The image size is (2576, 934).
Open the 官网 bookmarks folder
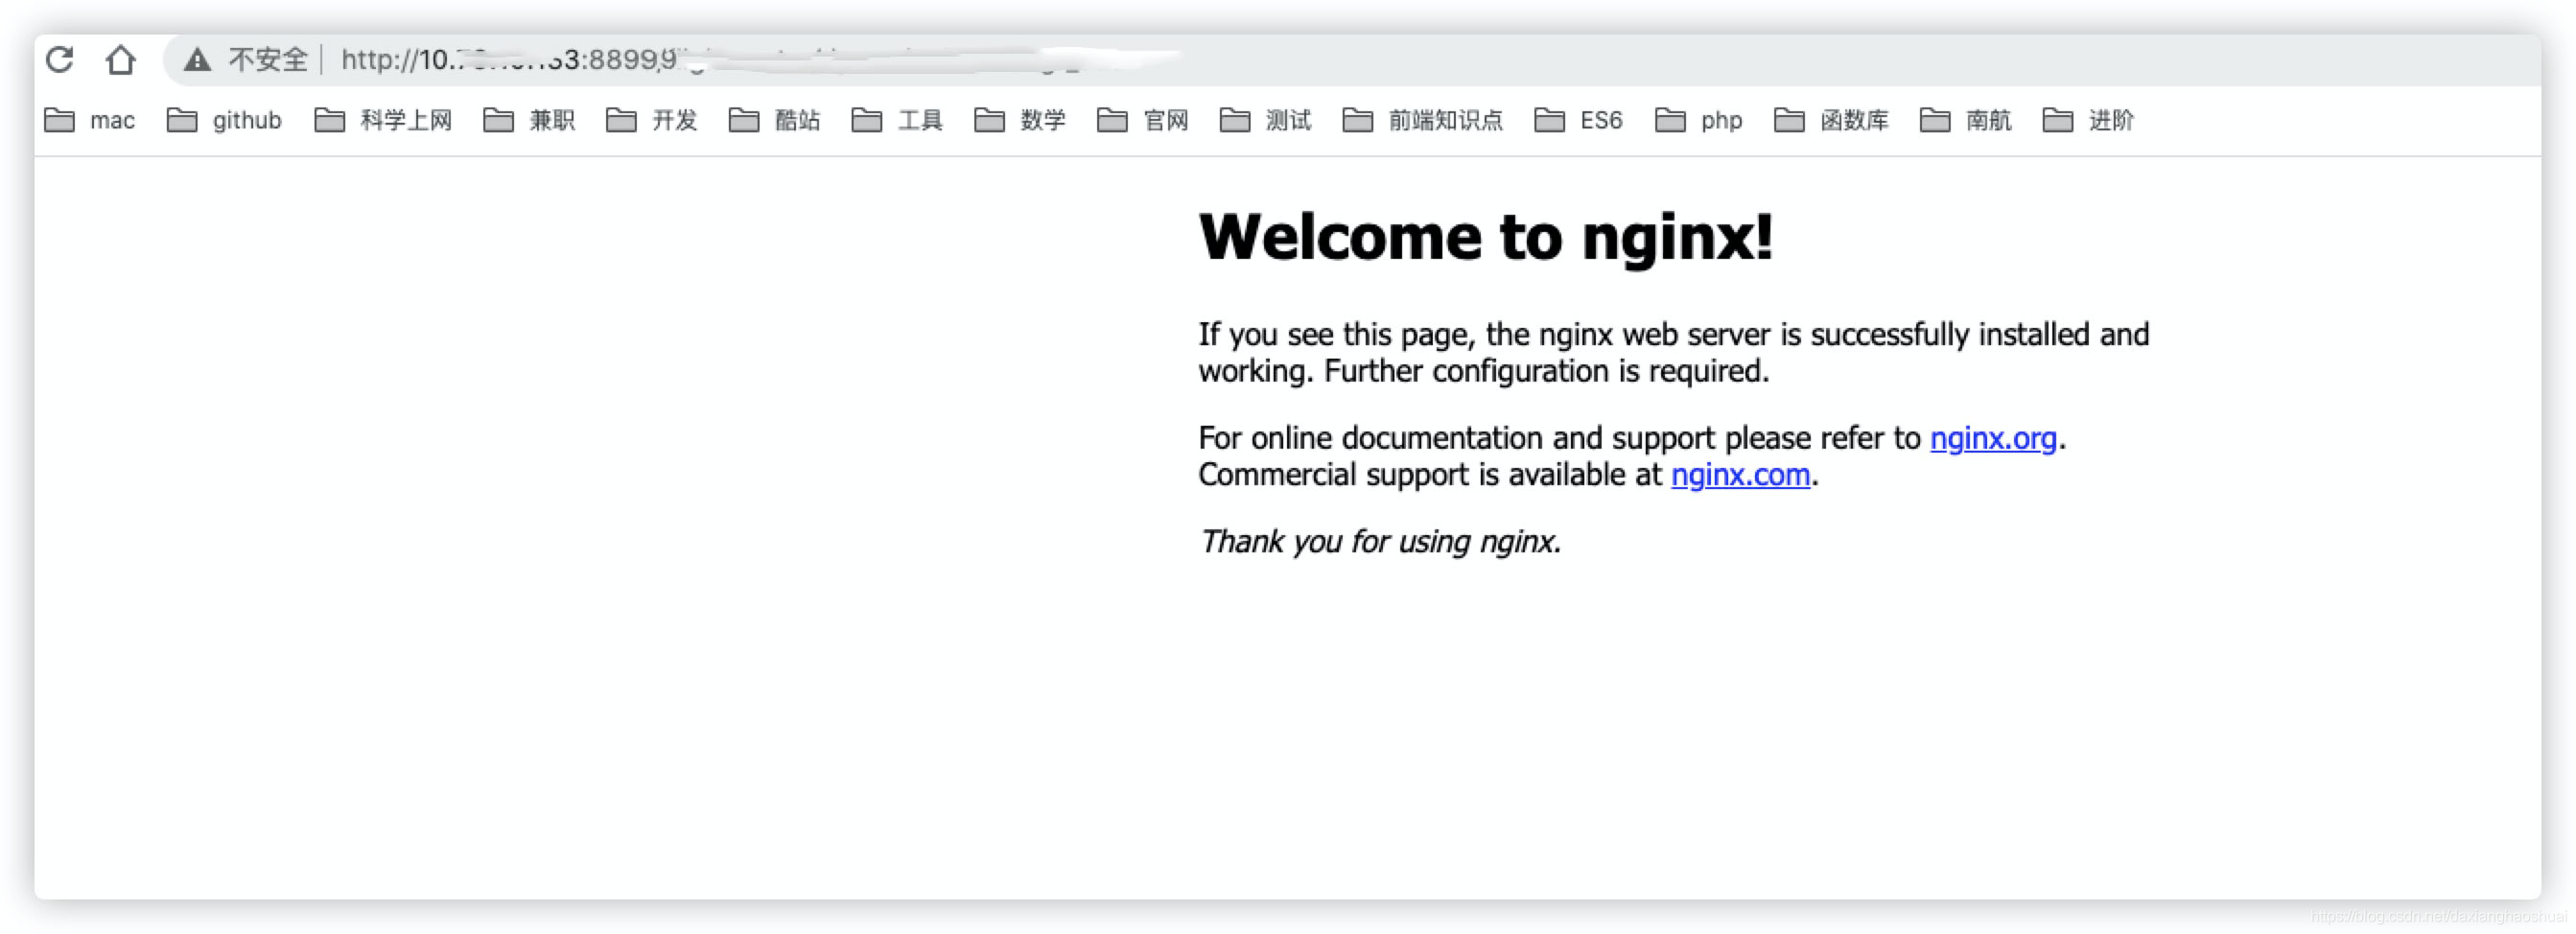(x=1143, y=120)
